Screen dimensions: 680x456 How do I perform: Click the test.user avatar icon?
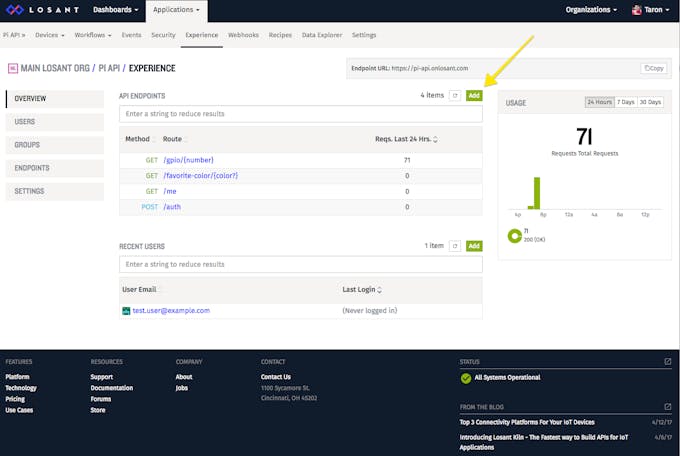click(x=126, y=311)
